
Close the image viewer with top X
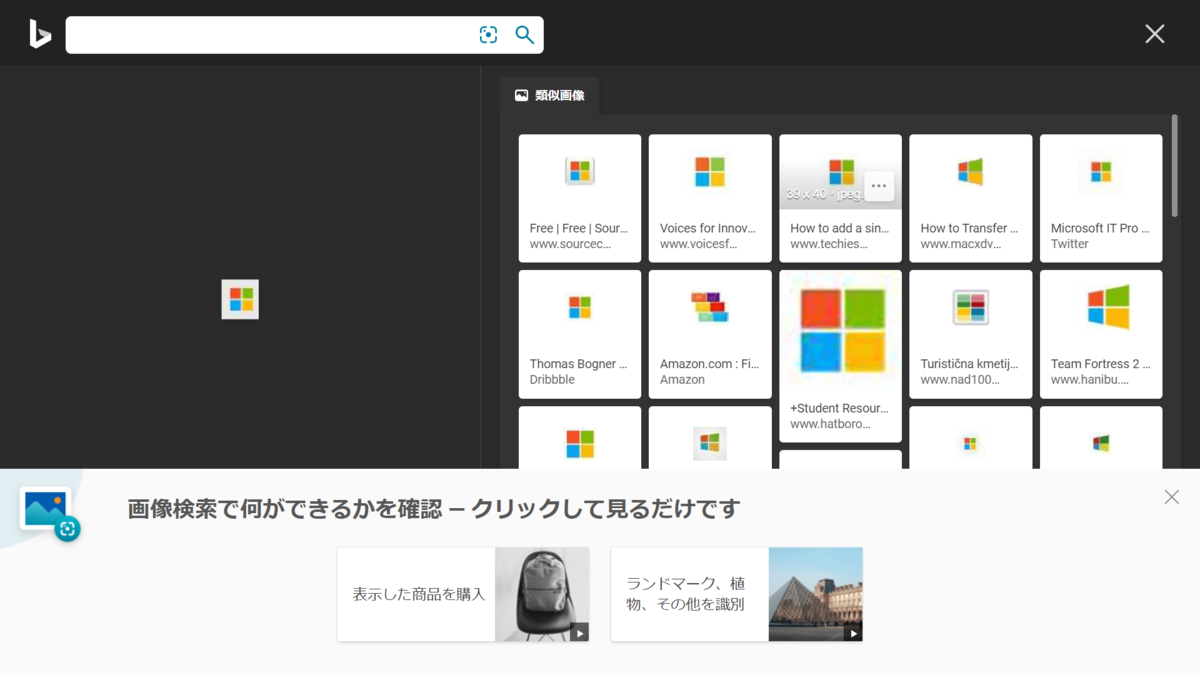pos(1154,34)
